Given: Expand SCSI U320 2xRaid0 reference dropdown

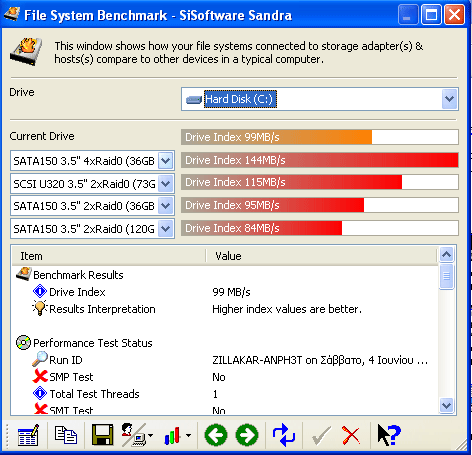Looking at the screenshot, I should (x=166, y=184).
